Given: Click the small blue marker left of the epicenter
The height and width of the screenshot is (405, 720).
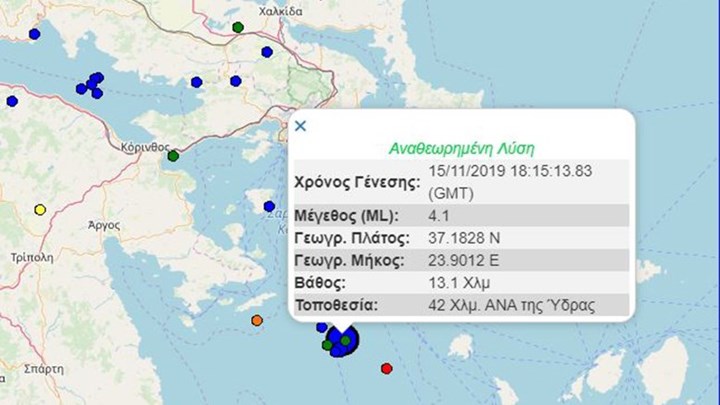Looking at the screenshot, I should point(322,327).
